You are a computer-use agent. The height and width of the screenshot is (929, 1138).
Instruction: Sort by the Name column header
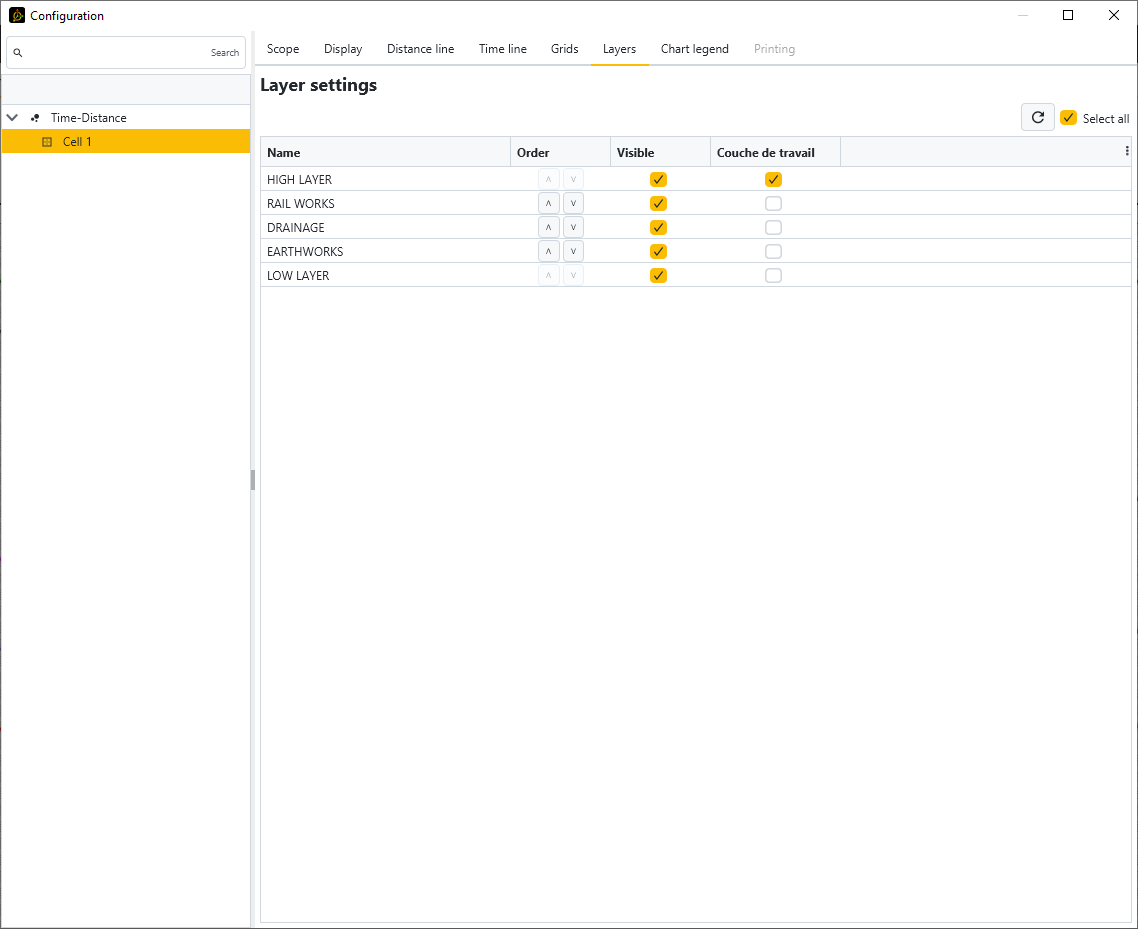click(x=284, y=153)
